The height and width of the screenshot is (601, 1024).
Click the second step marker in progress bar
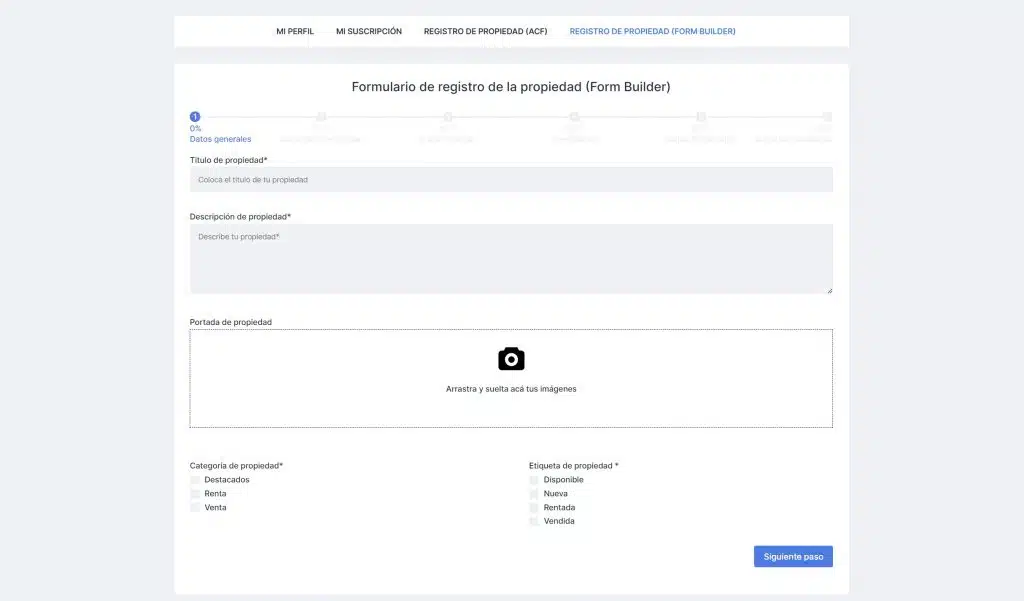[321, 117]
